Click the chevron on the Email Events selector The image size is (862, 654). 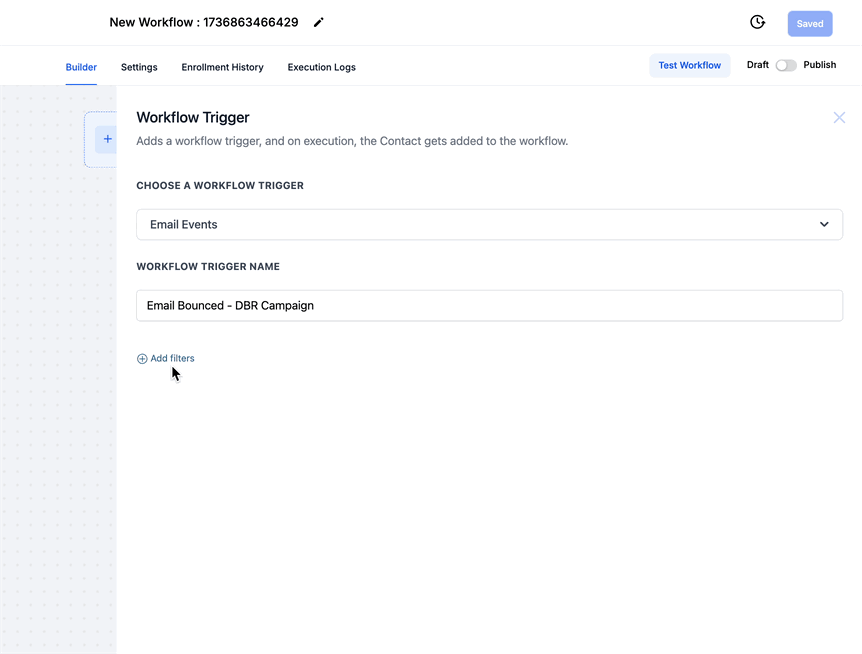point(825,224)
